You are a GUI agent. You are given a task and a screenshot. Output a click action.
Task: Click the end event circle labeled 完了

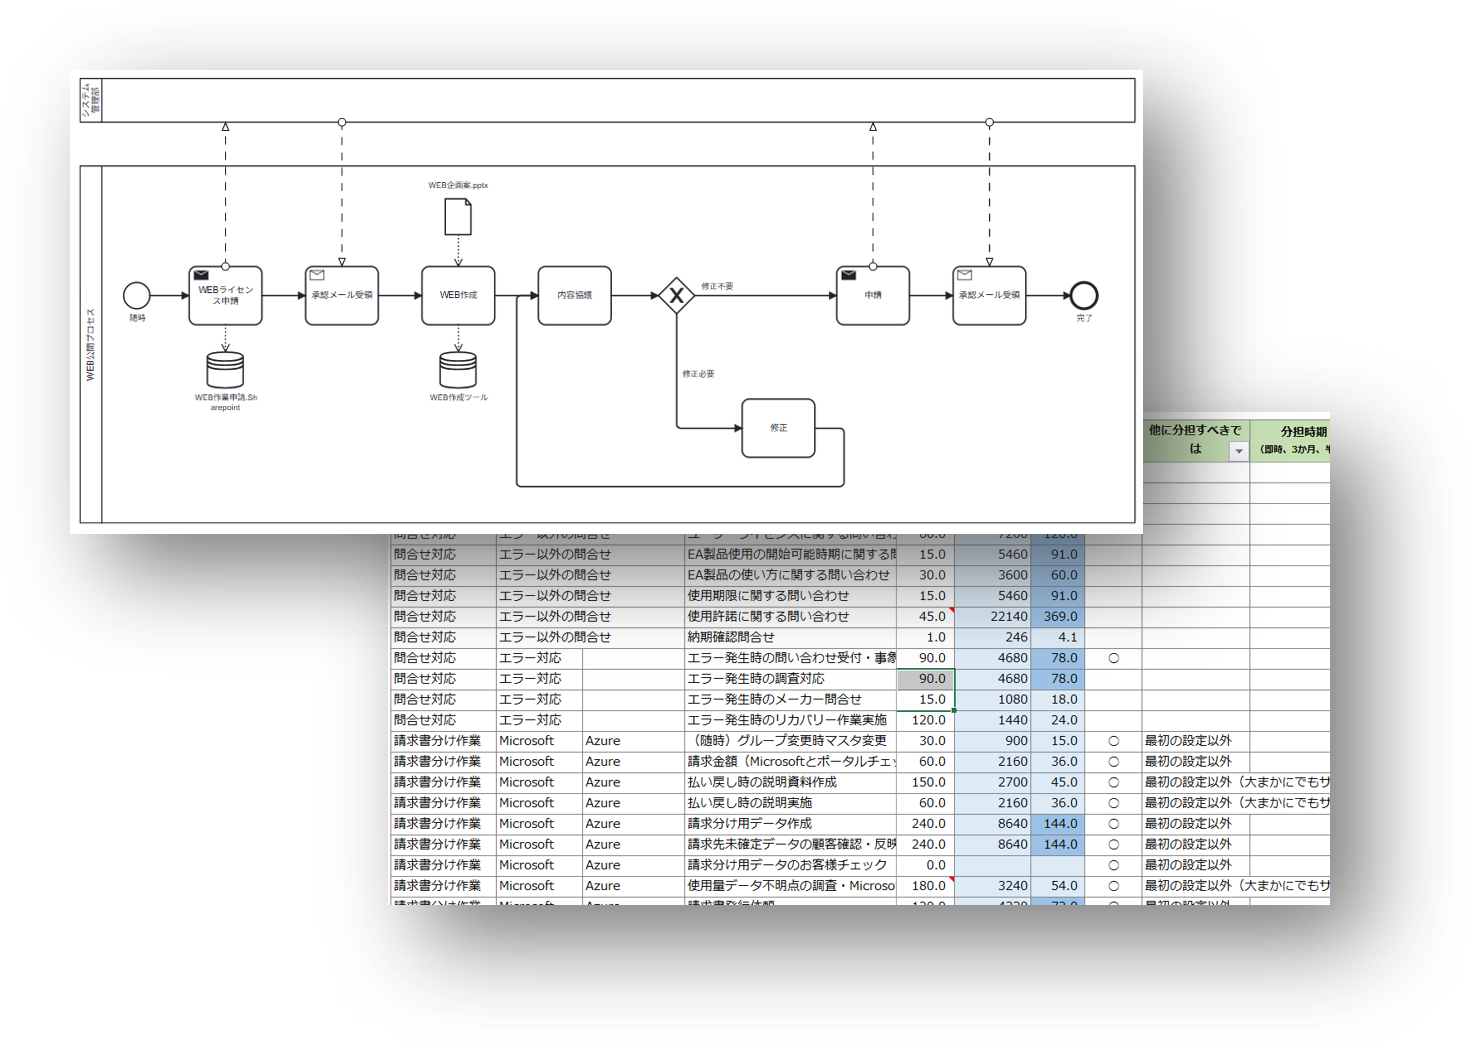[x=1084, y=295]
